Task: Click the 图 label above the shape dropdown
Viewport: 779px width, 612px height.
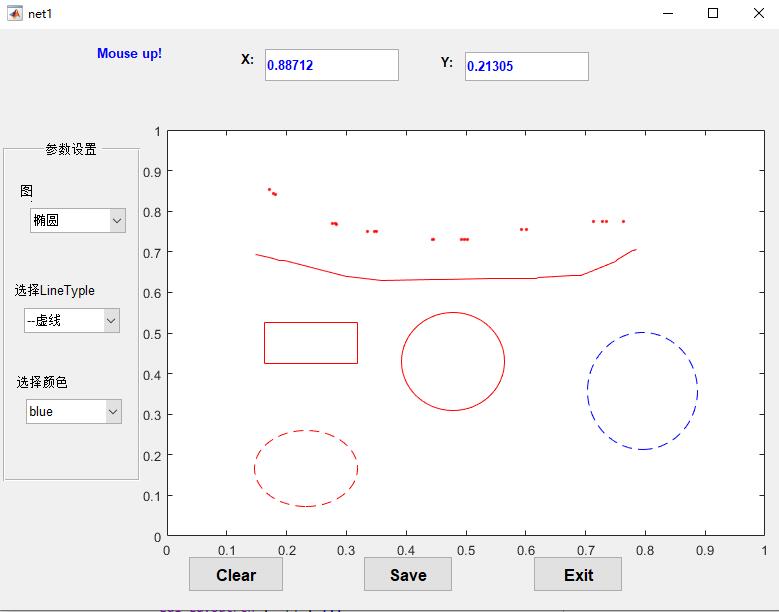Action: point(26,191)
